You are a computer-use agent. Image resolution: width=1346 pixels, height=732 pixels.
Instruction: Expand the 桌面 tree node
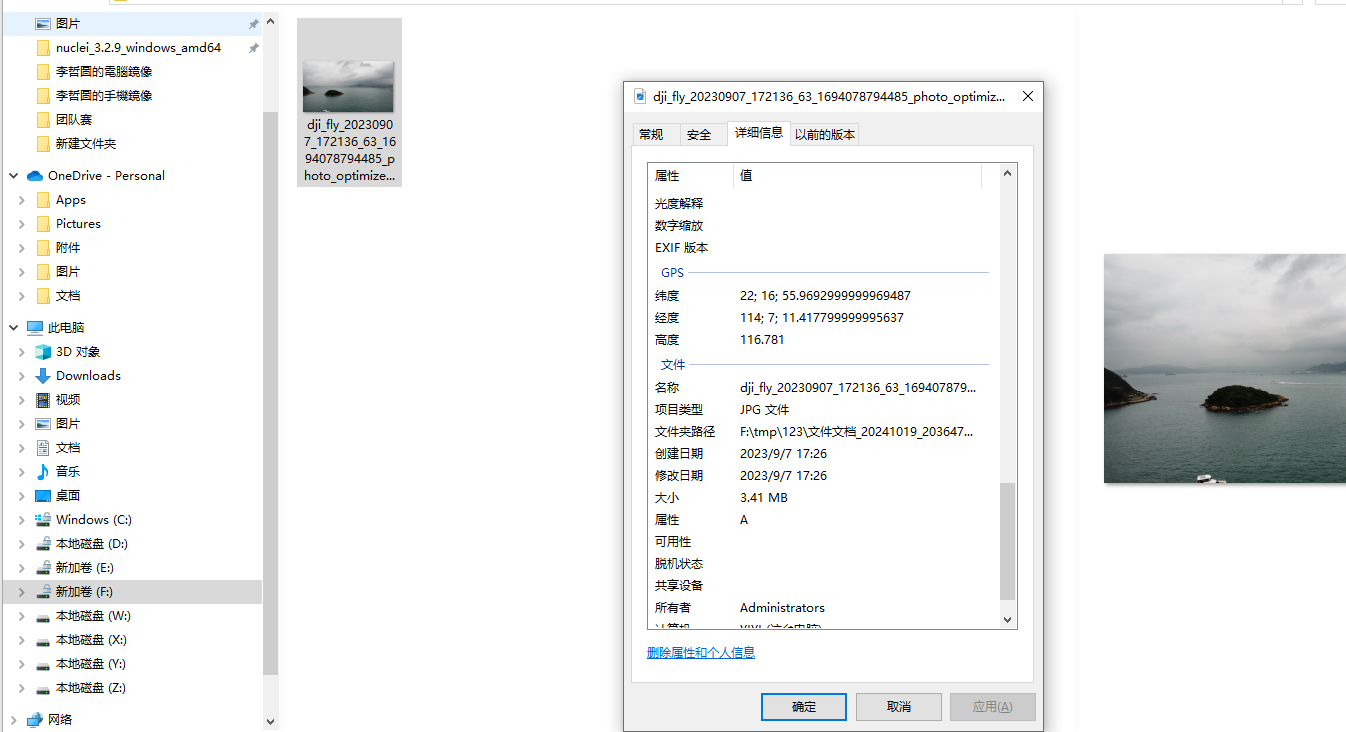[x=22, y=496]
